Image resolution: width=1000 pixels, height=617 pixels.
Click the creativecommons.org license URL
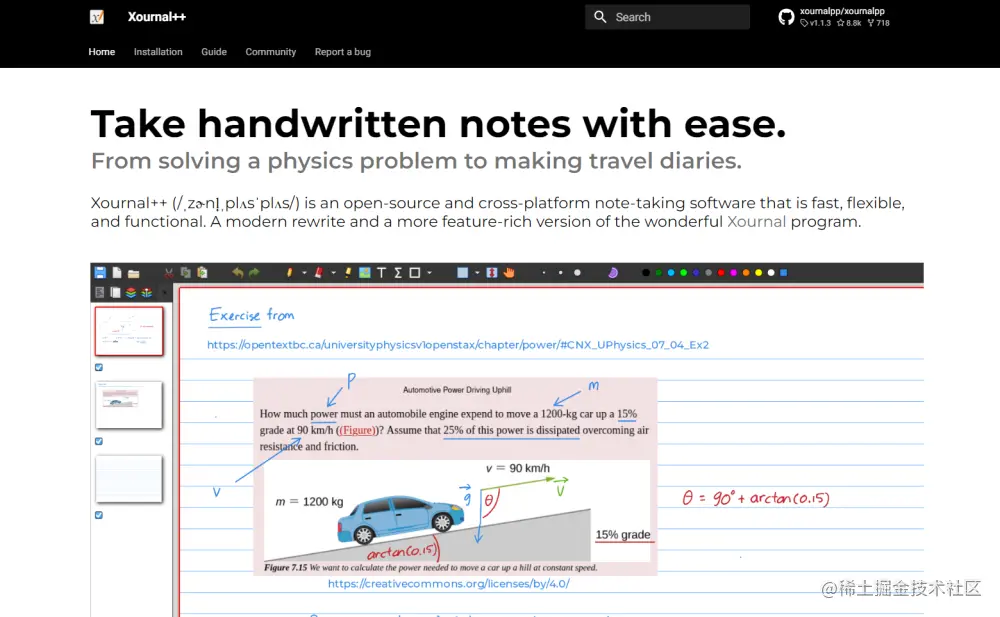(x=448, y=583)
